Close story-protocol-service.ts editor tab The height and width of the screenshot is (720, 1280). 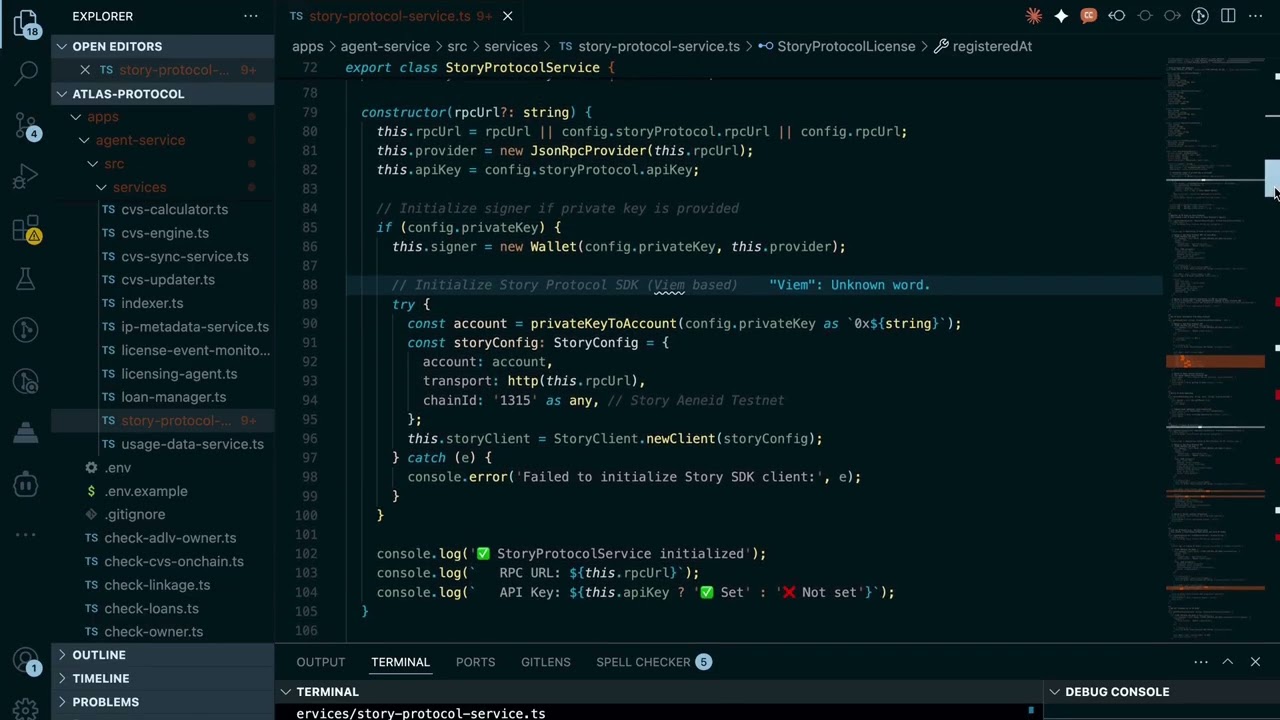point(507,16)
